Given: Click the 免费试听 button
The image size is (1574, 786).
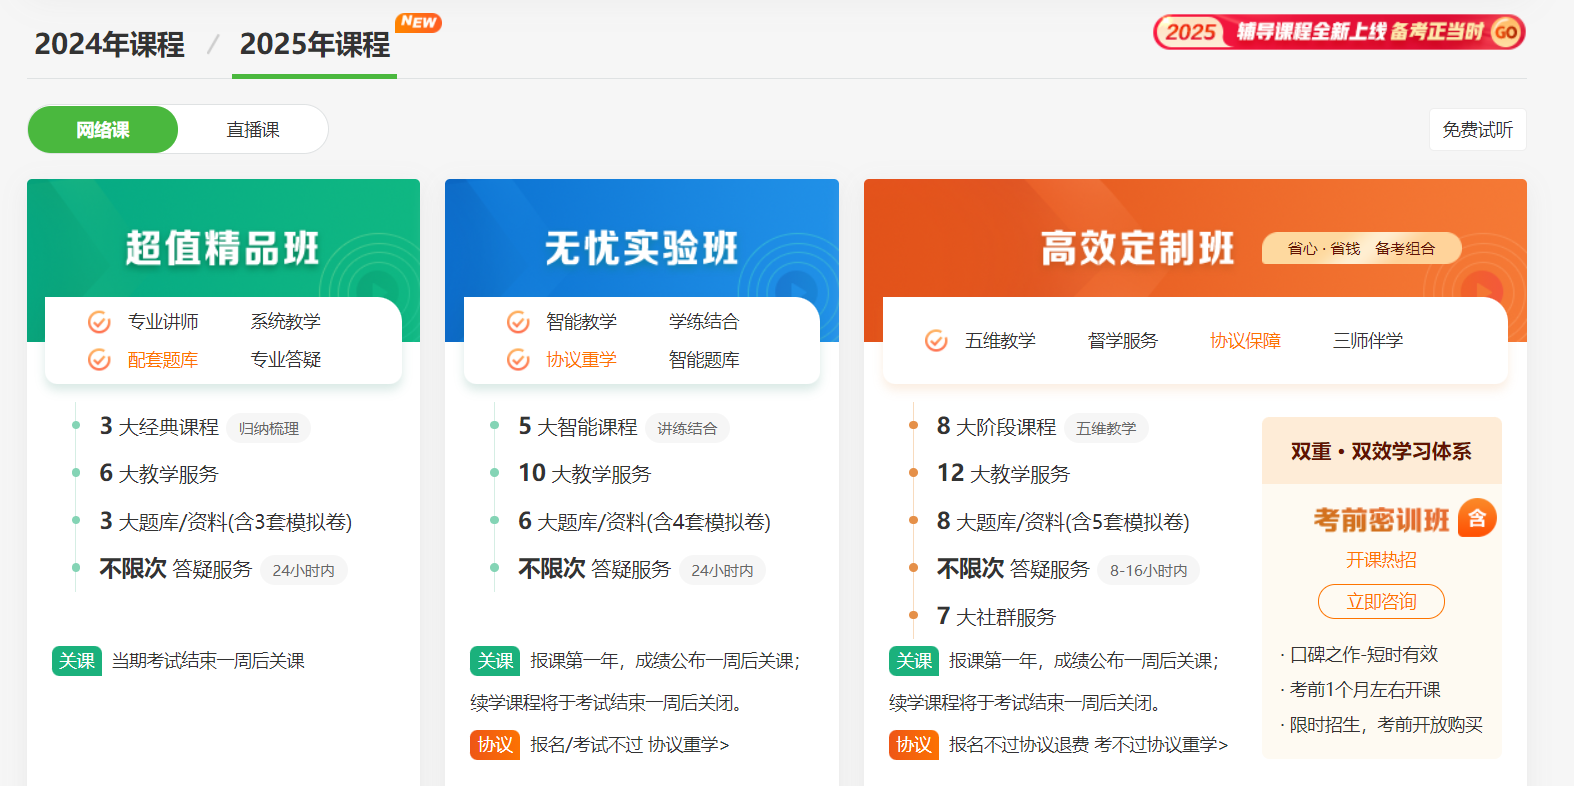Looking at the screenshot, I should point(1477,130).
